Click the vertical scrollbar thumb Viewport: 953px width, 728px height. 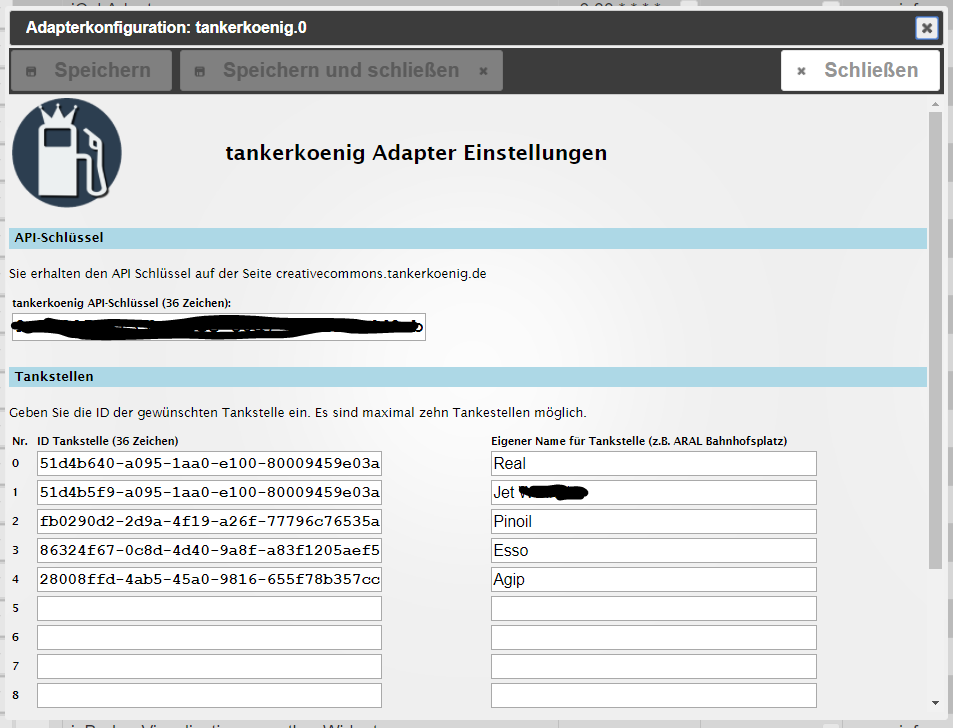tap(935, 340)
